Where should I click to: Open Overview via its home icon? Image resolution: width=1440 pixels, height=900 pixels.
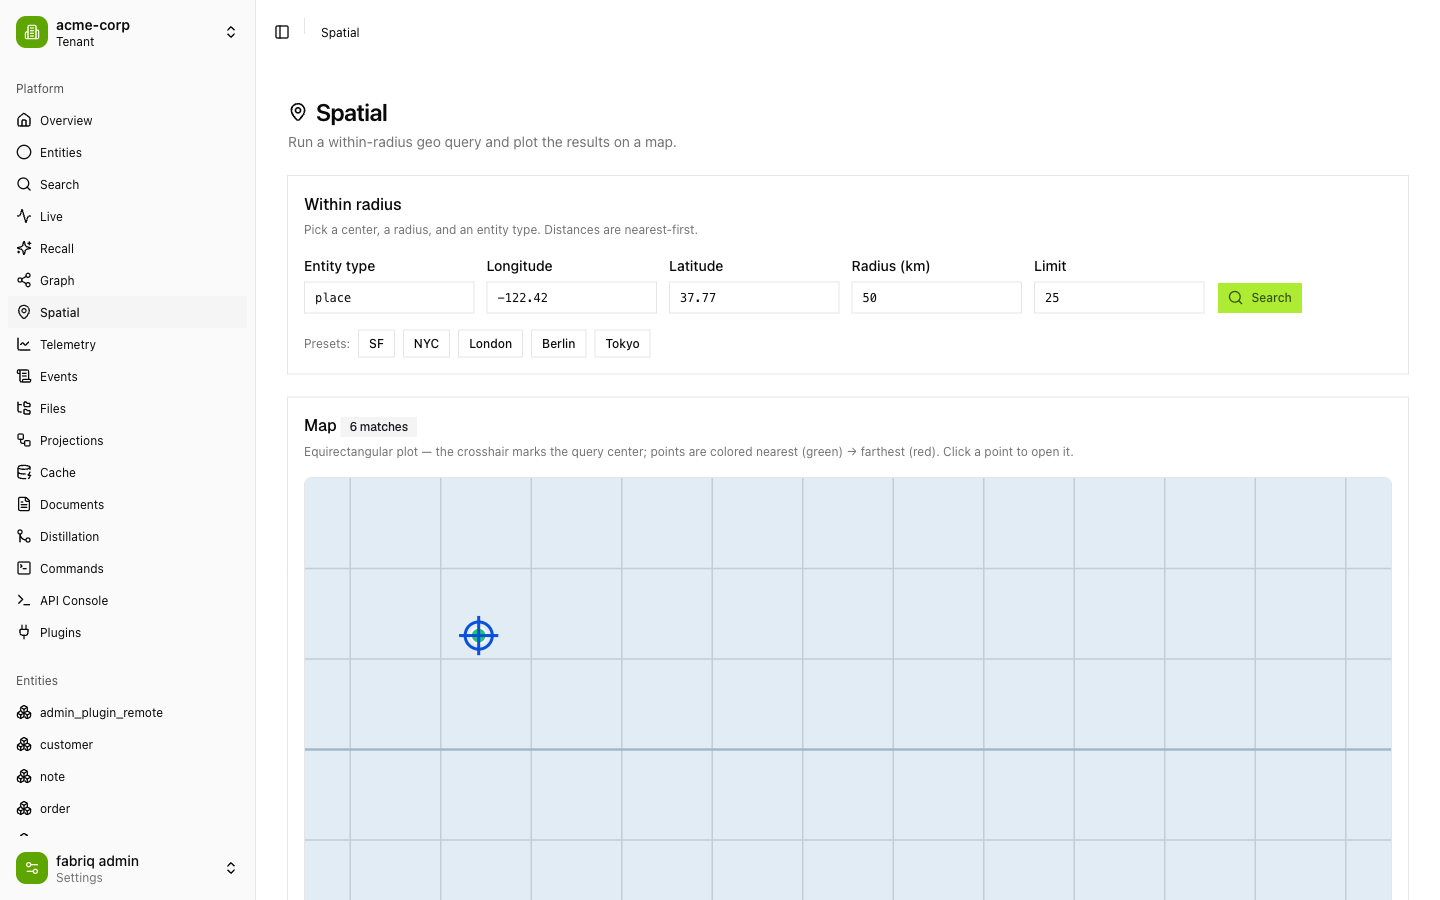[24, 120]
